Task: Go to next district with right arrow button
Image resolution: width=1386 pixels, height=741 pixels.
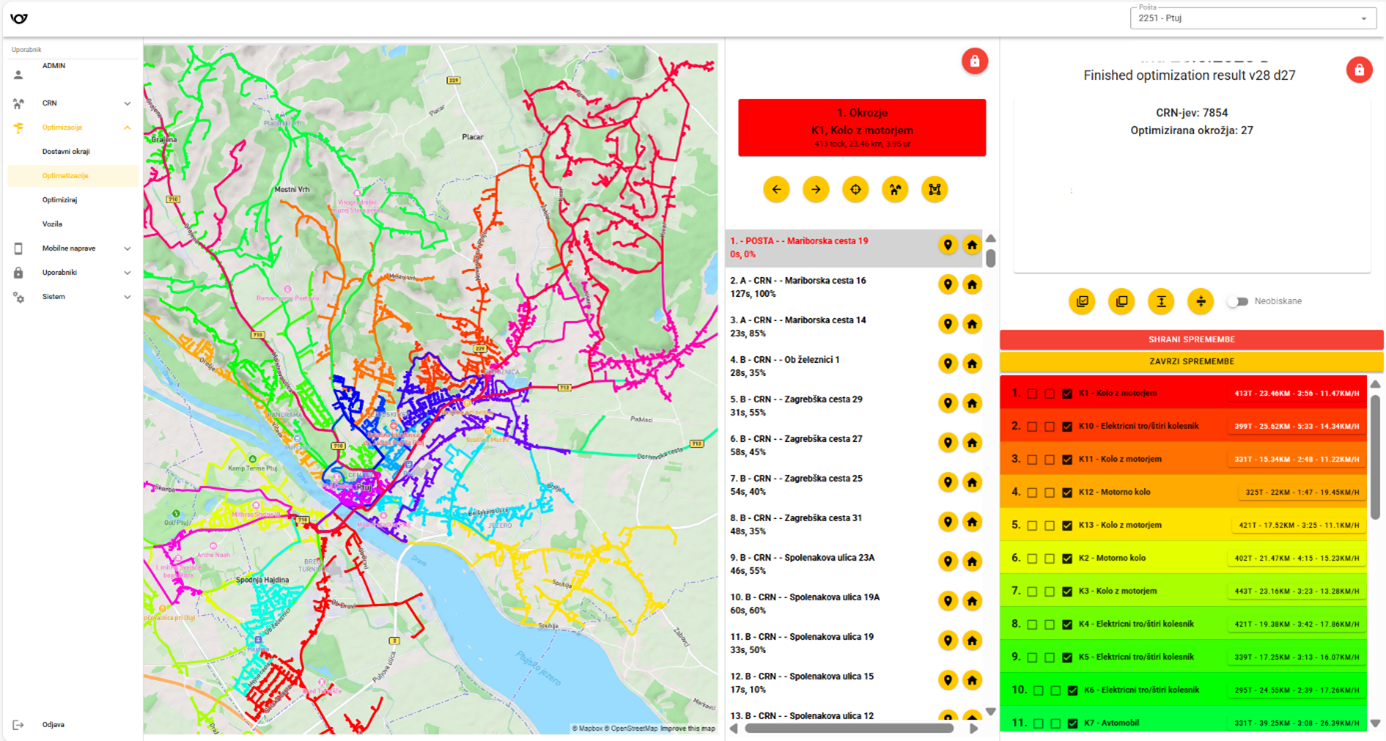Action: pos(816,190)
